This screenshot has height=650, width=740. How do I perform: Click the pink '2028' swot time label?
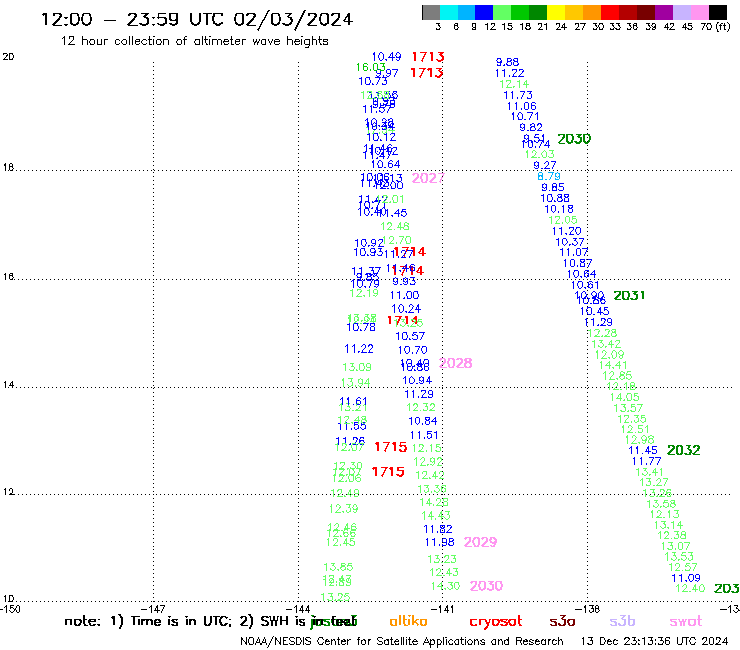click(x=455, y=363)
